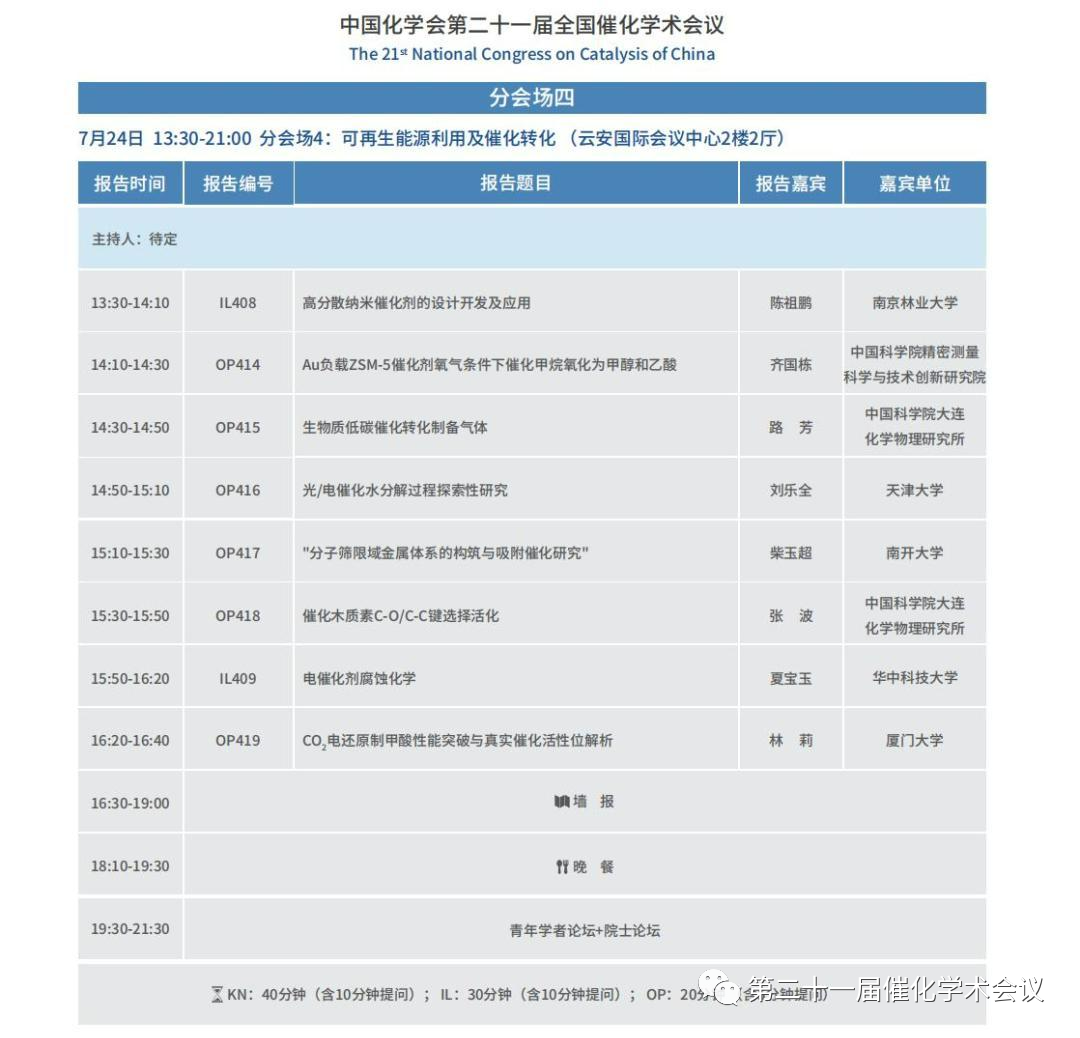Select the time cell 14:30-14:50
Screen dimensions: 1080x1038
pyautogui.click(x=130, y=428)
